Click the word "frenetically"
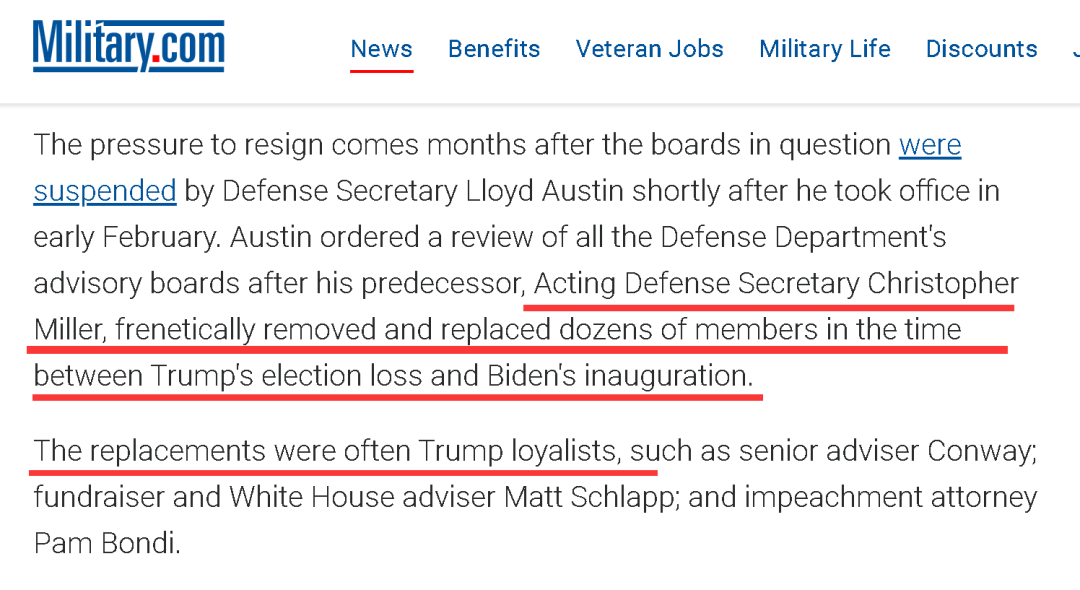The image size is (1080, 590). pyautogui.click(x=186, y=330)
